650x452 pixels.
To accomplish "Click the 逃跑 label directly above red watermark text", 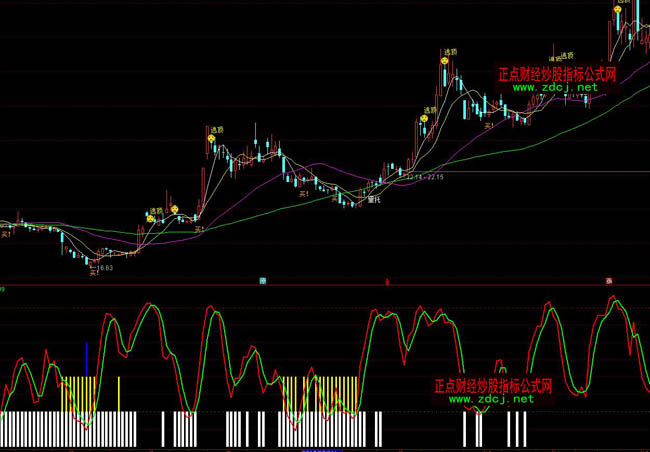I will tap(567, 56).
